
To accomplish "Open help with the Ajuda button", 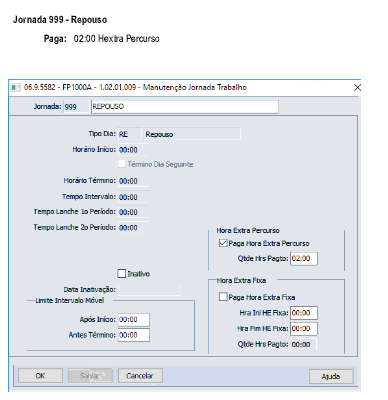I will pyautogui.click(x=331, y=376).
